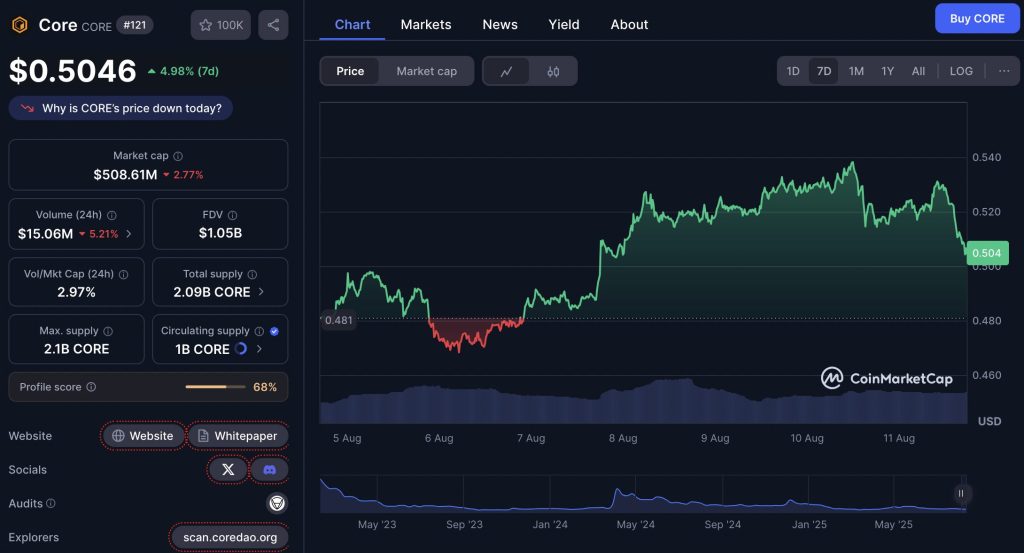This screenshot has width=1024, height=553.
Task: Expand Volume (24h) details chevron
Action: [129, 233]
